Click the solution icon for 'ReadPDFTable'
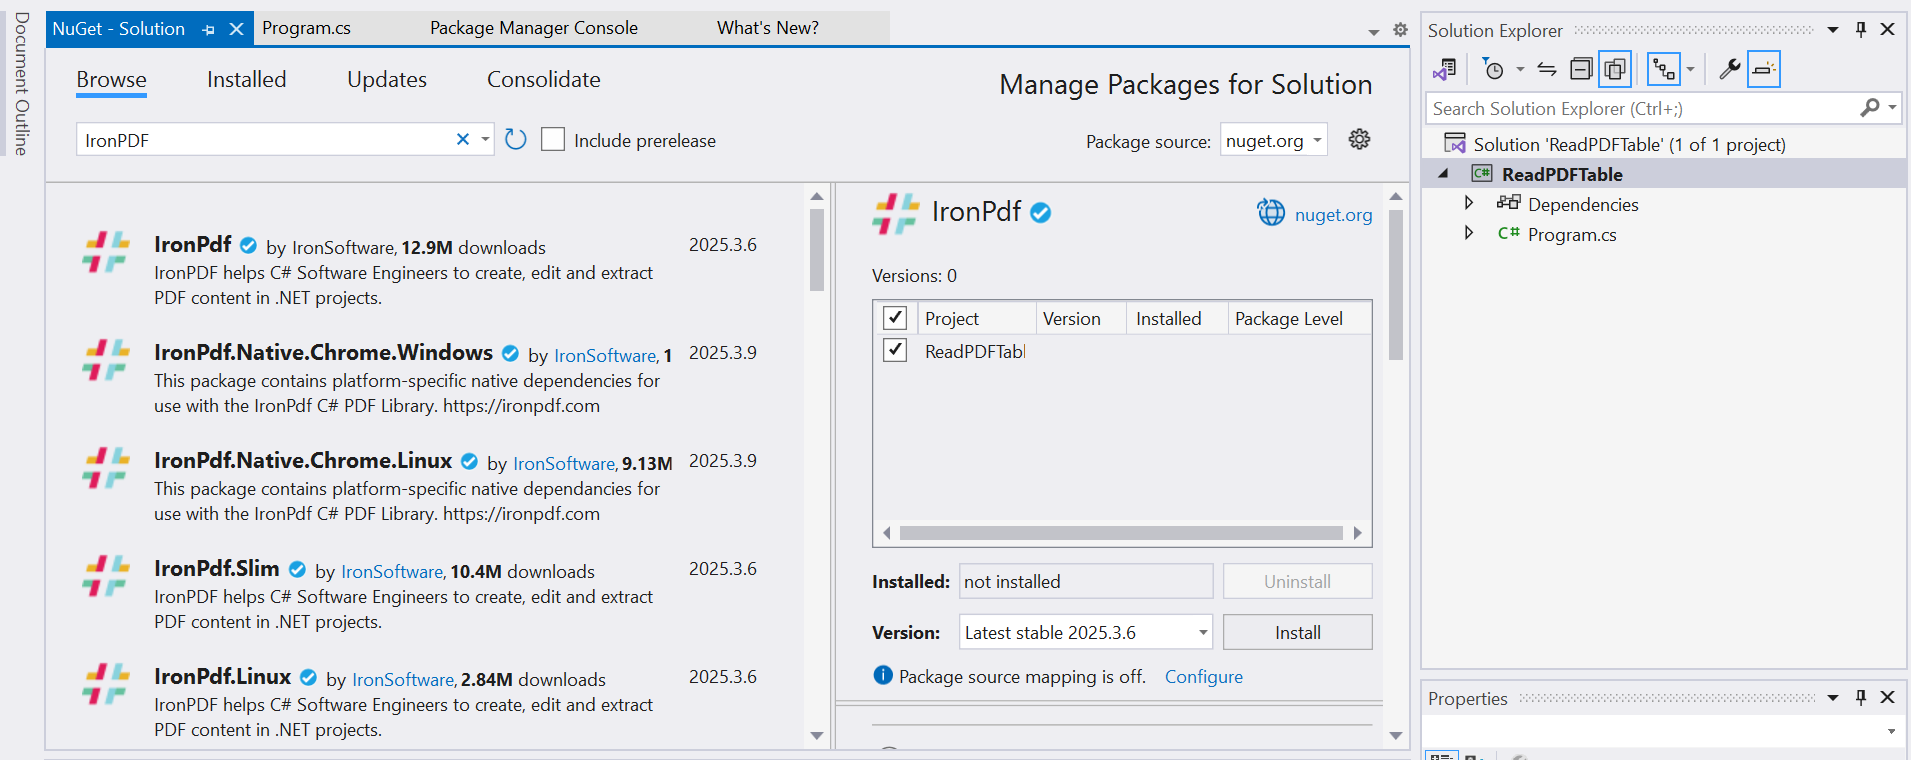Image resolution: width=1911 pixels, height=760 pixels. tap(1455, 143)
